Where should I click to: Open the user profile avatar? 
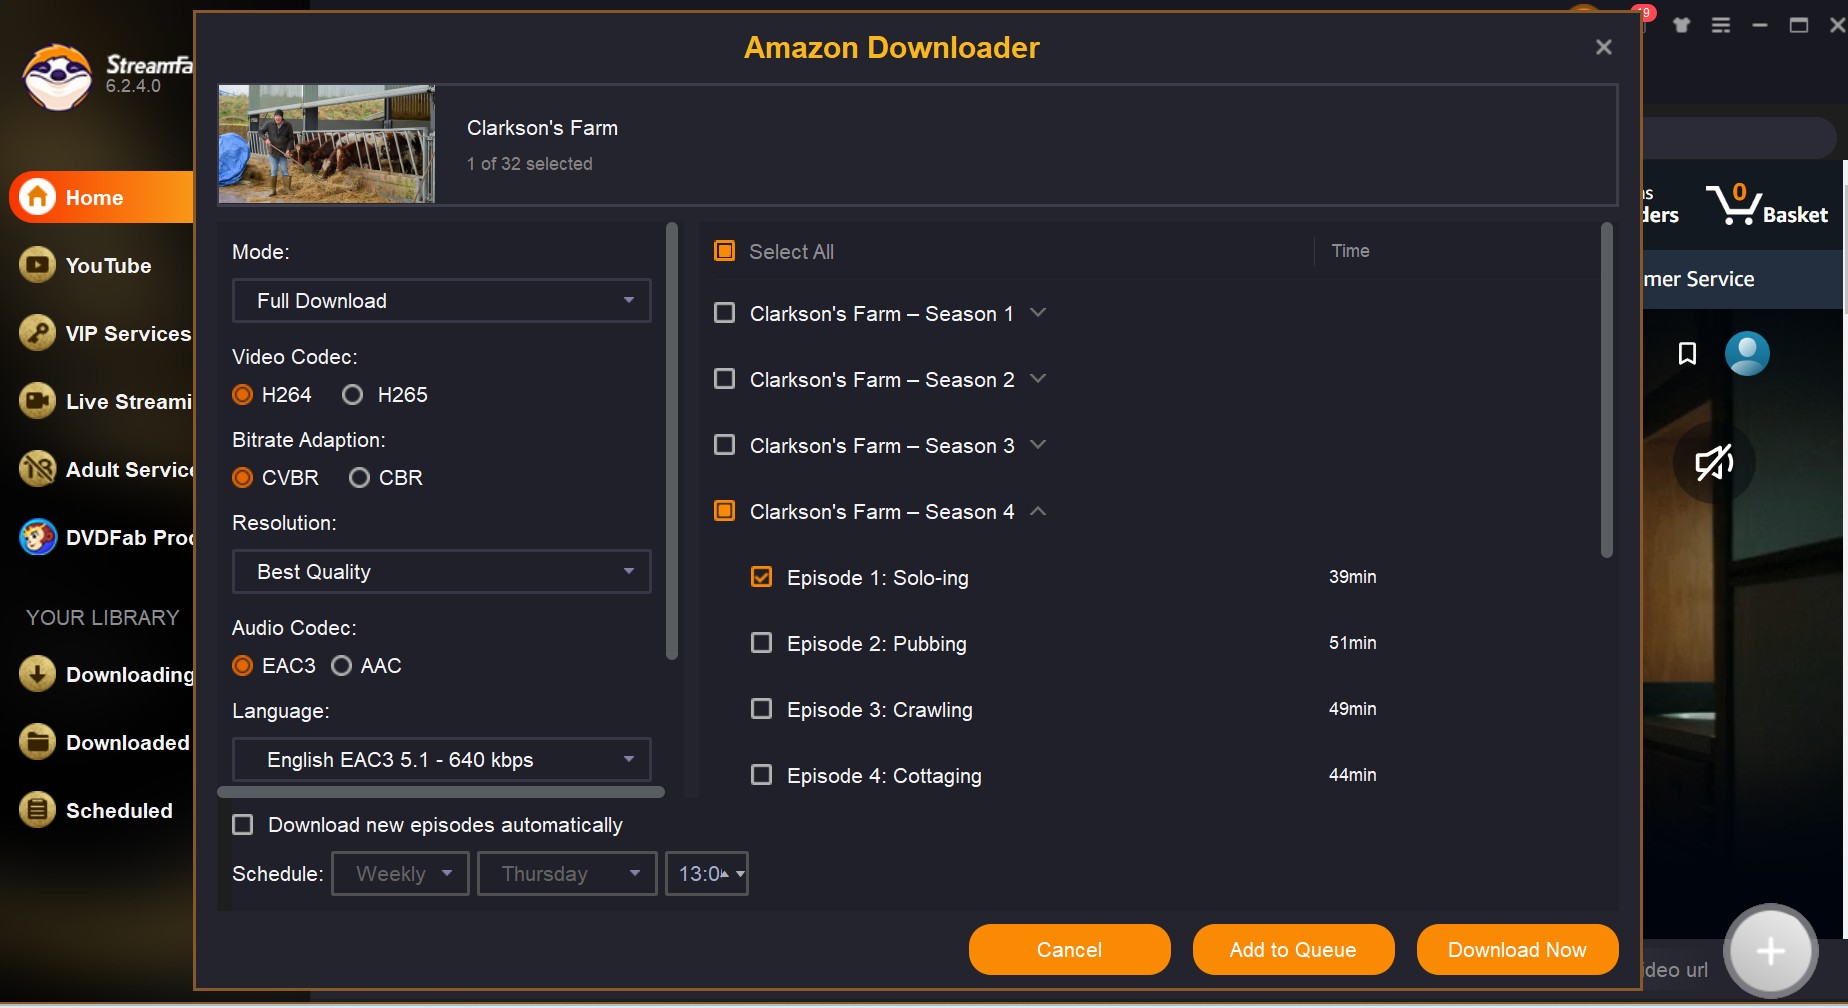click(x=1747, y=353)
